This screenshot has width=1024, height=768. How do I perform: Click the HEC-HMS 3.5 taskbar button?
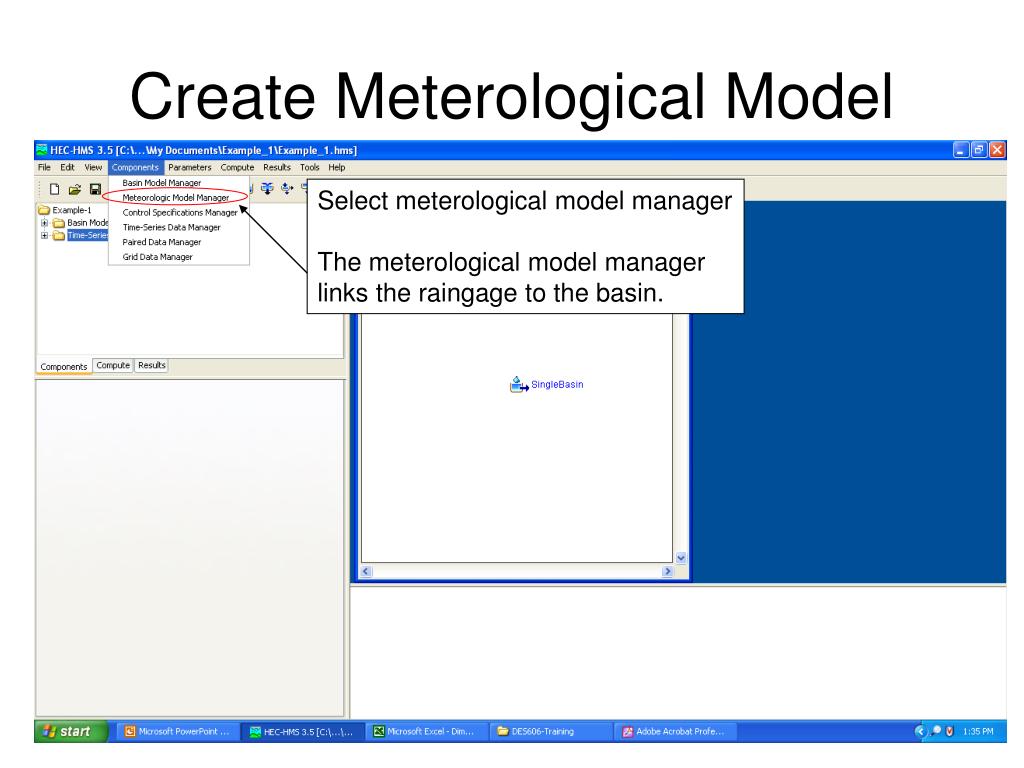302,732
